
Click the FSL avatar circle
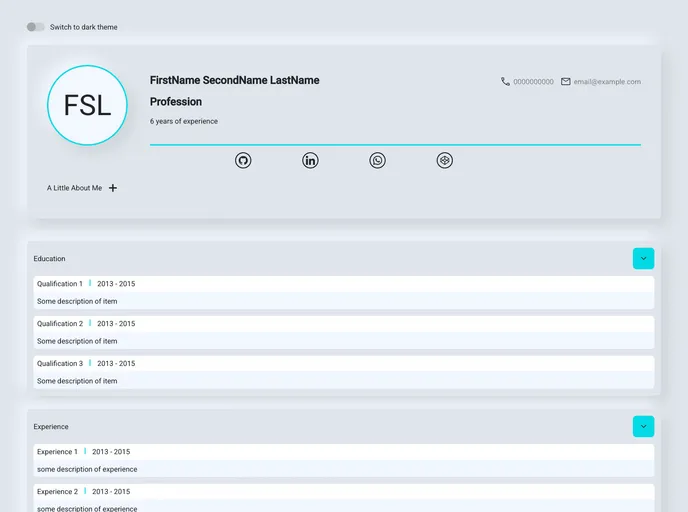pyautogui.click(x=87, y=105)
